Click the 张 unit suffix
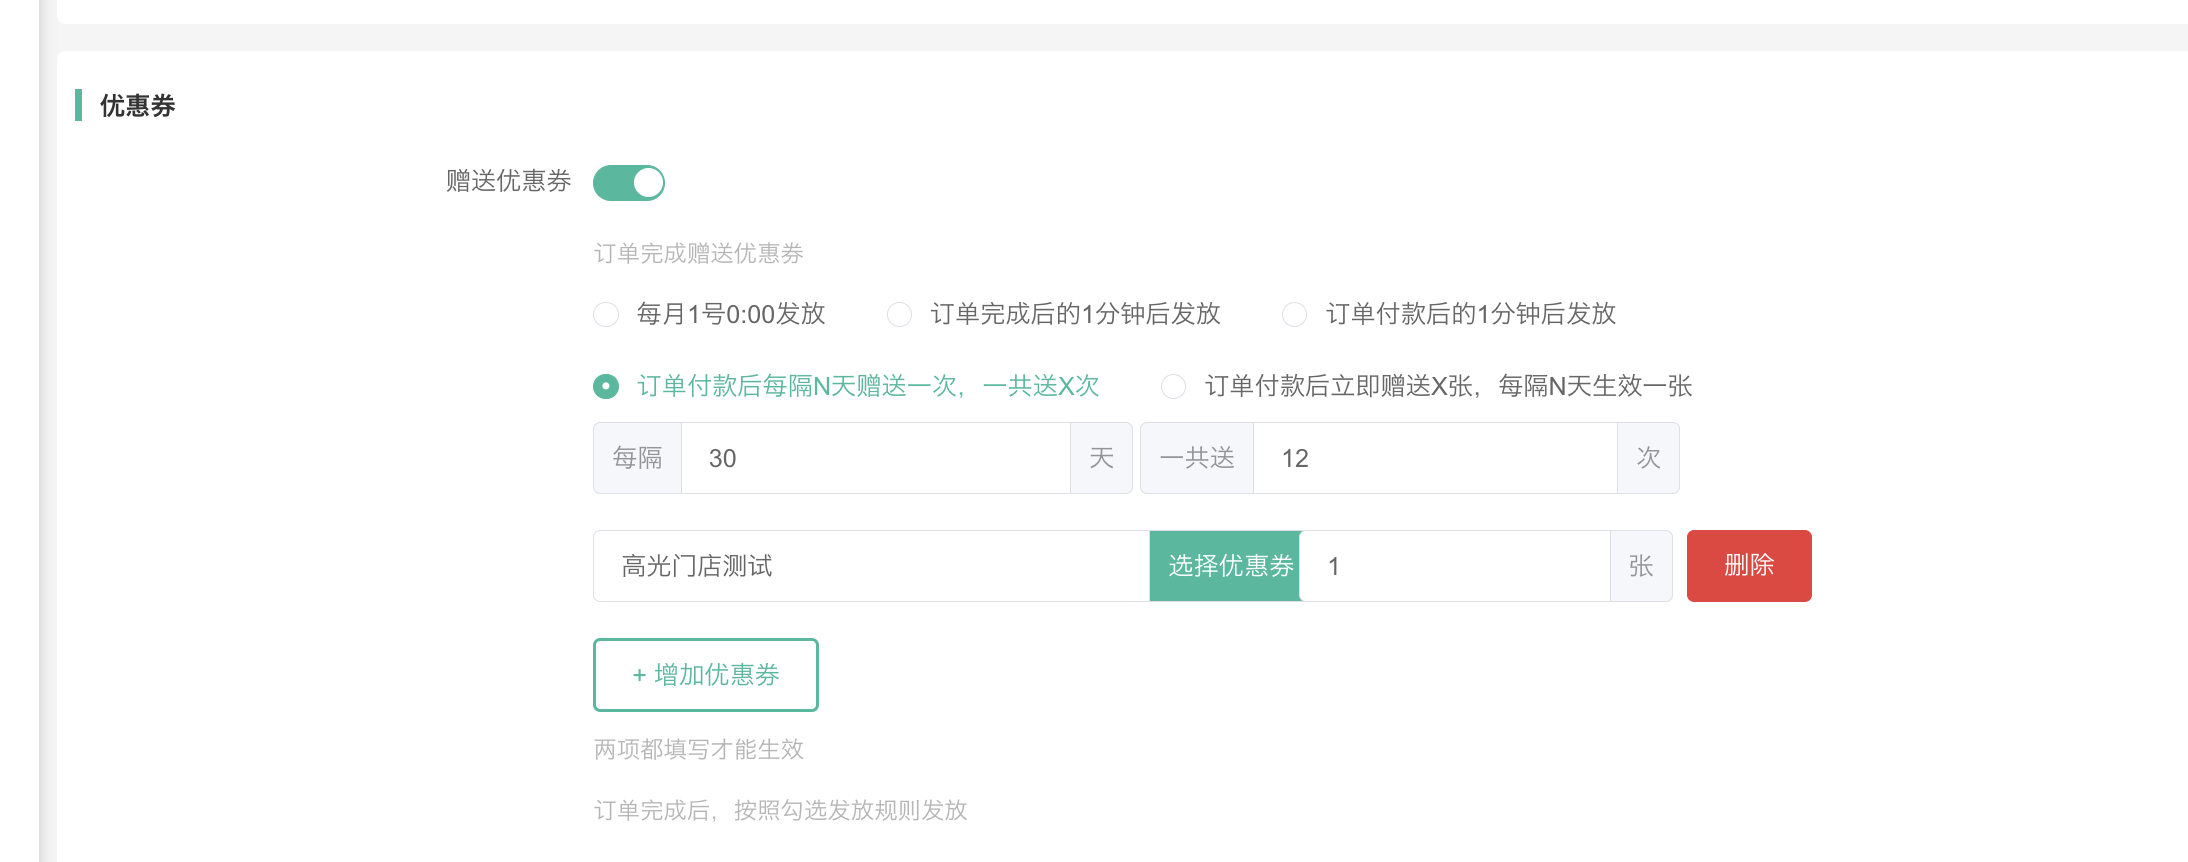This screenshot has width=2188, height=862. pyautogui.click(x=1641, y=566)
